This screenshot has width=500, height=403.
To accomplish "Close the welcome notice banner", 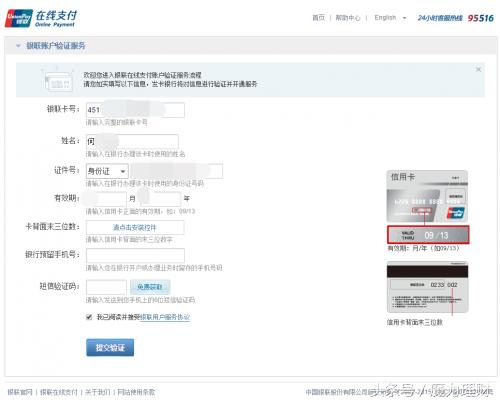I will click(x=478, y=69).
